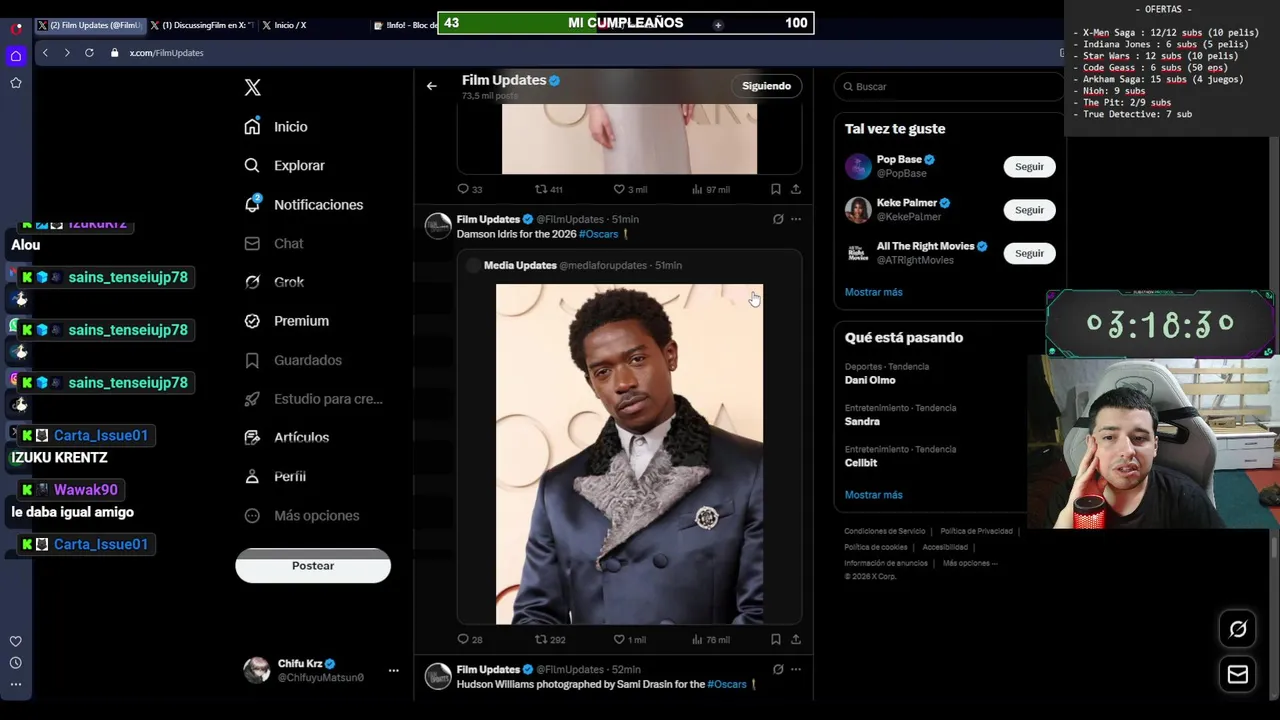Expand the footer Más opciones link

(x=970, y=563)
